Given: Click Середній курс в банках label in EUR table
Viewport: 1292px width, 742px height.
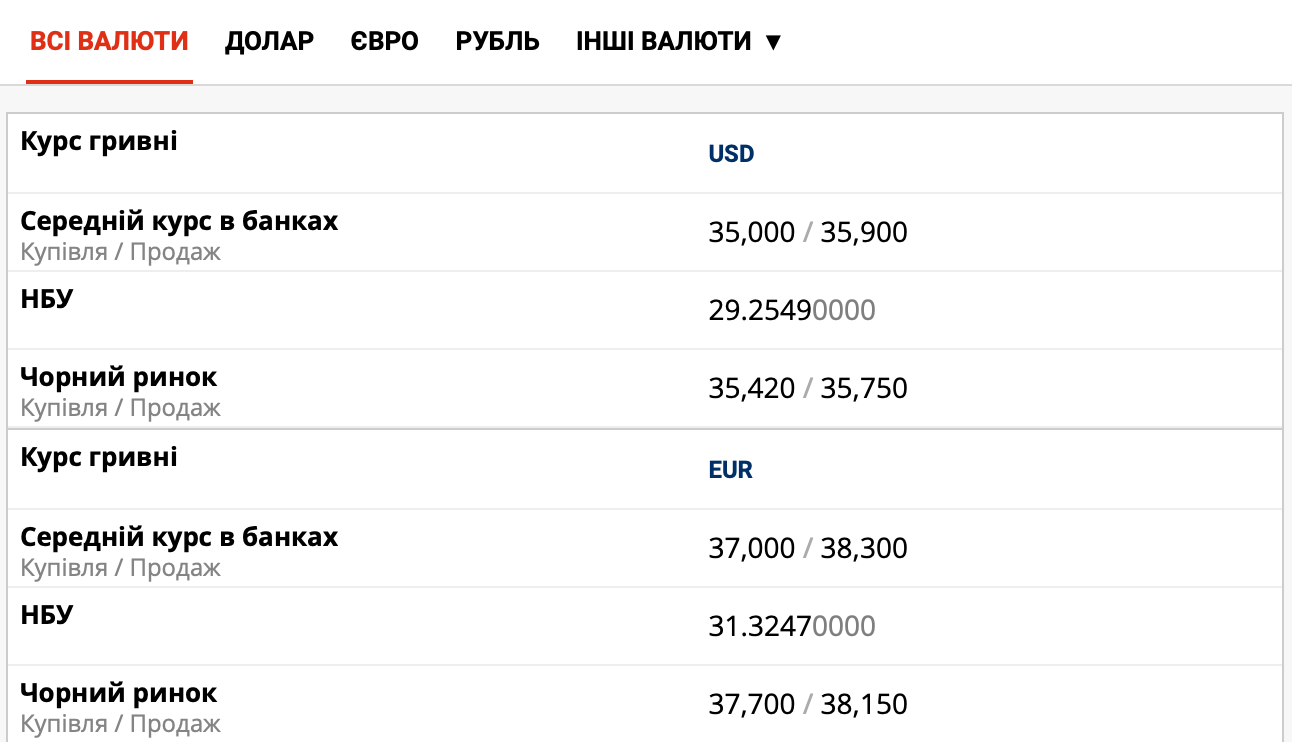Looking at the screenshot, I should [x=179, y=537].
